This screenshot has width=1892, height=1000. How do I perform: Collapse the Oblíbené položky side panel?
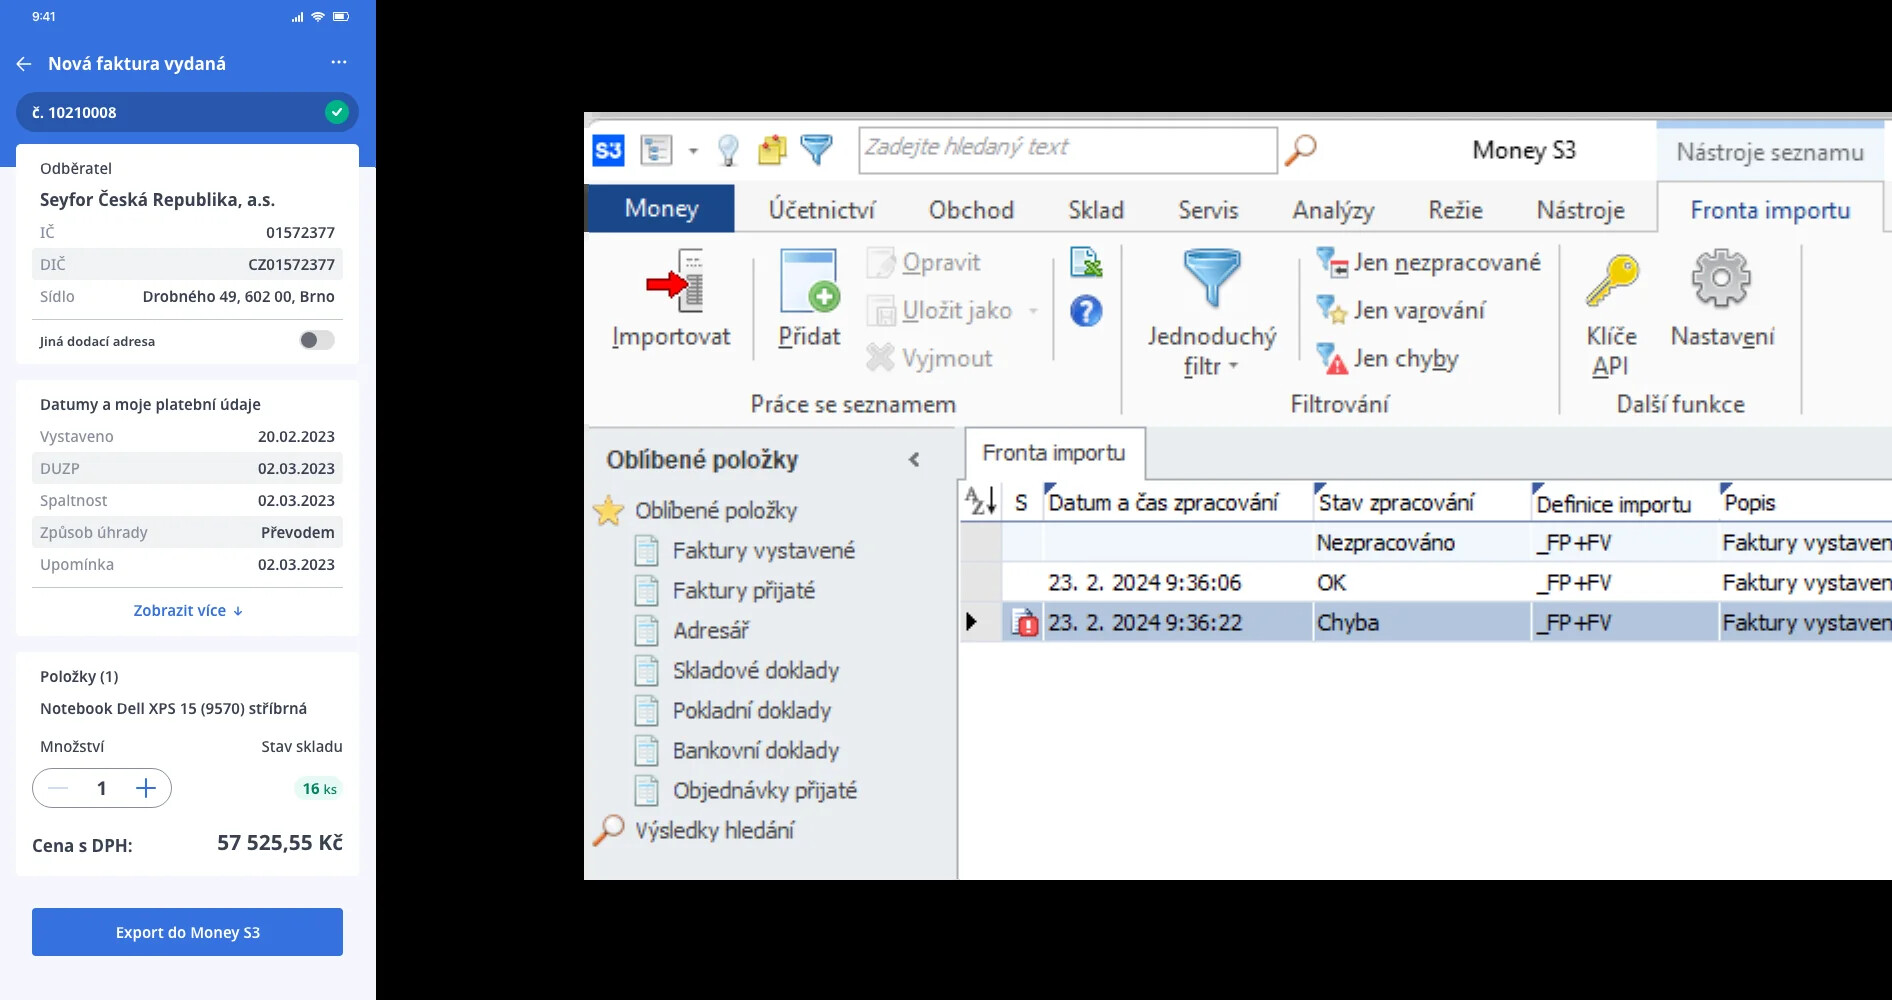(x=914, y=459)
